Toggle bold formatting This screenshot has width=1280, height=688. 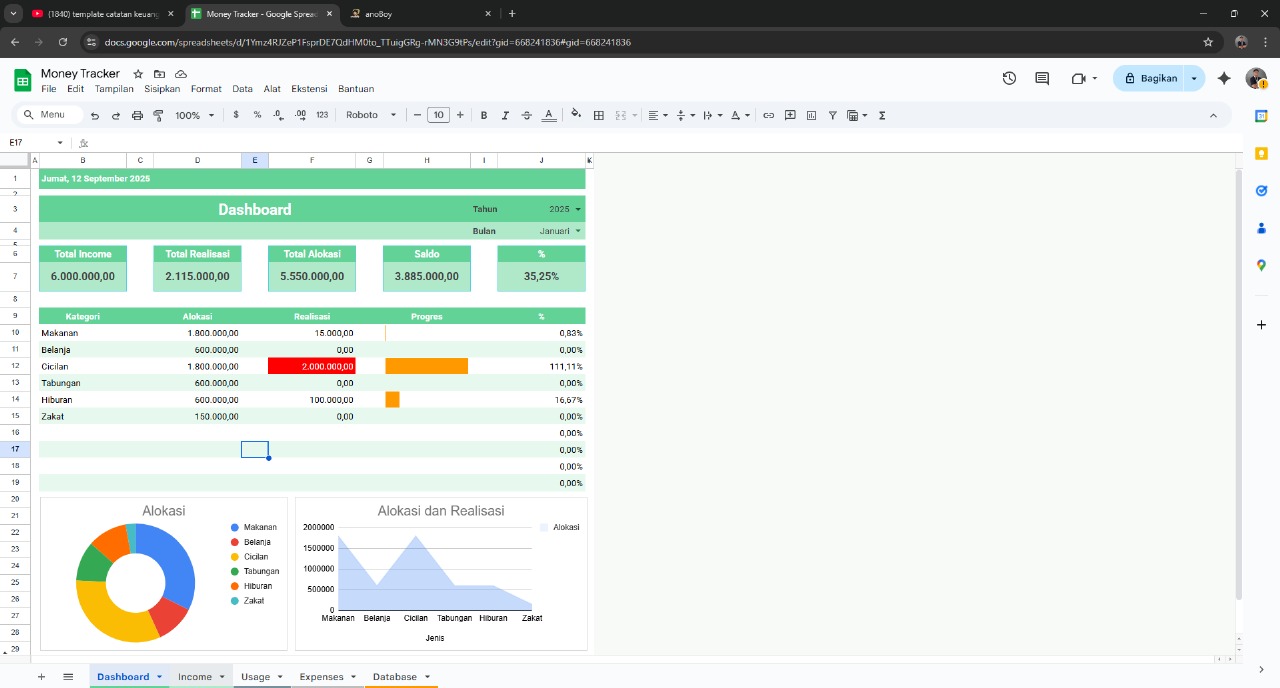click(484, 115)
